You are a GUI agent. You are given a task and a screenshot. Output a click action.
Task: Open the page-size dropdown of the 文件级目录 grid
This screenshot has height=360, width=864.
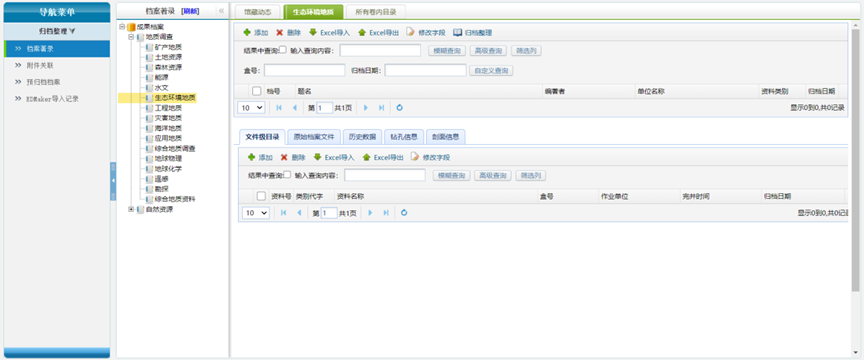point(256,213)
